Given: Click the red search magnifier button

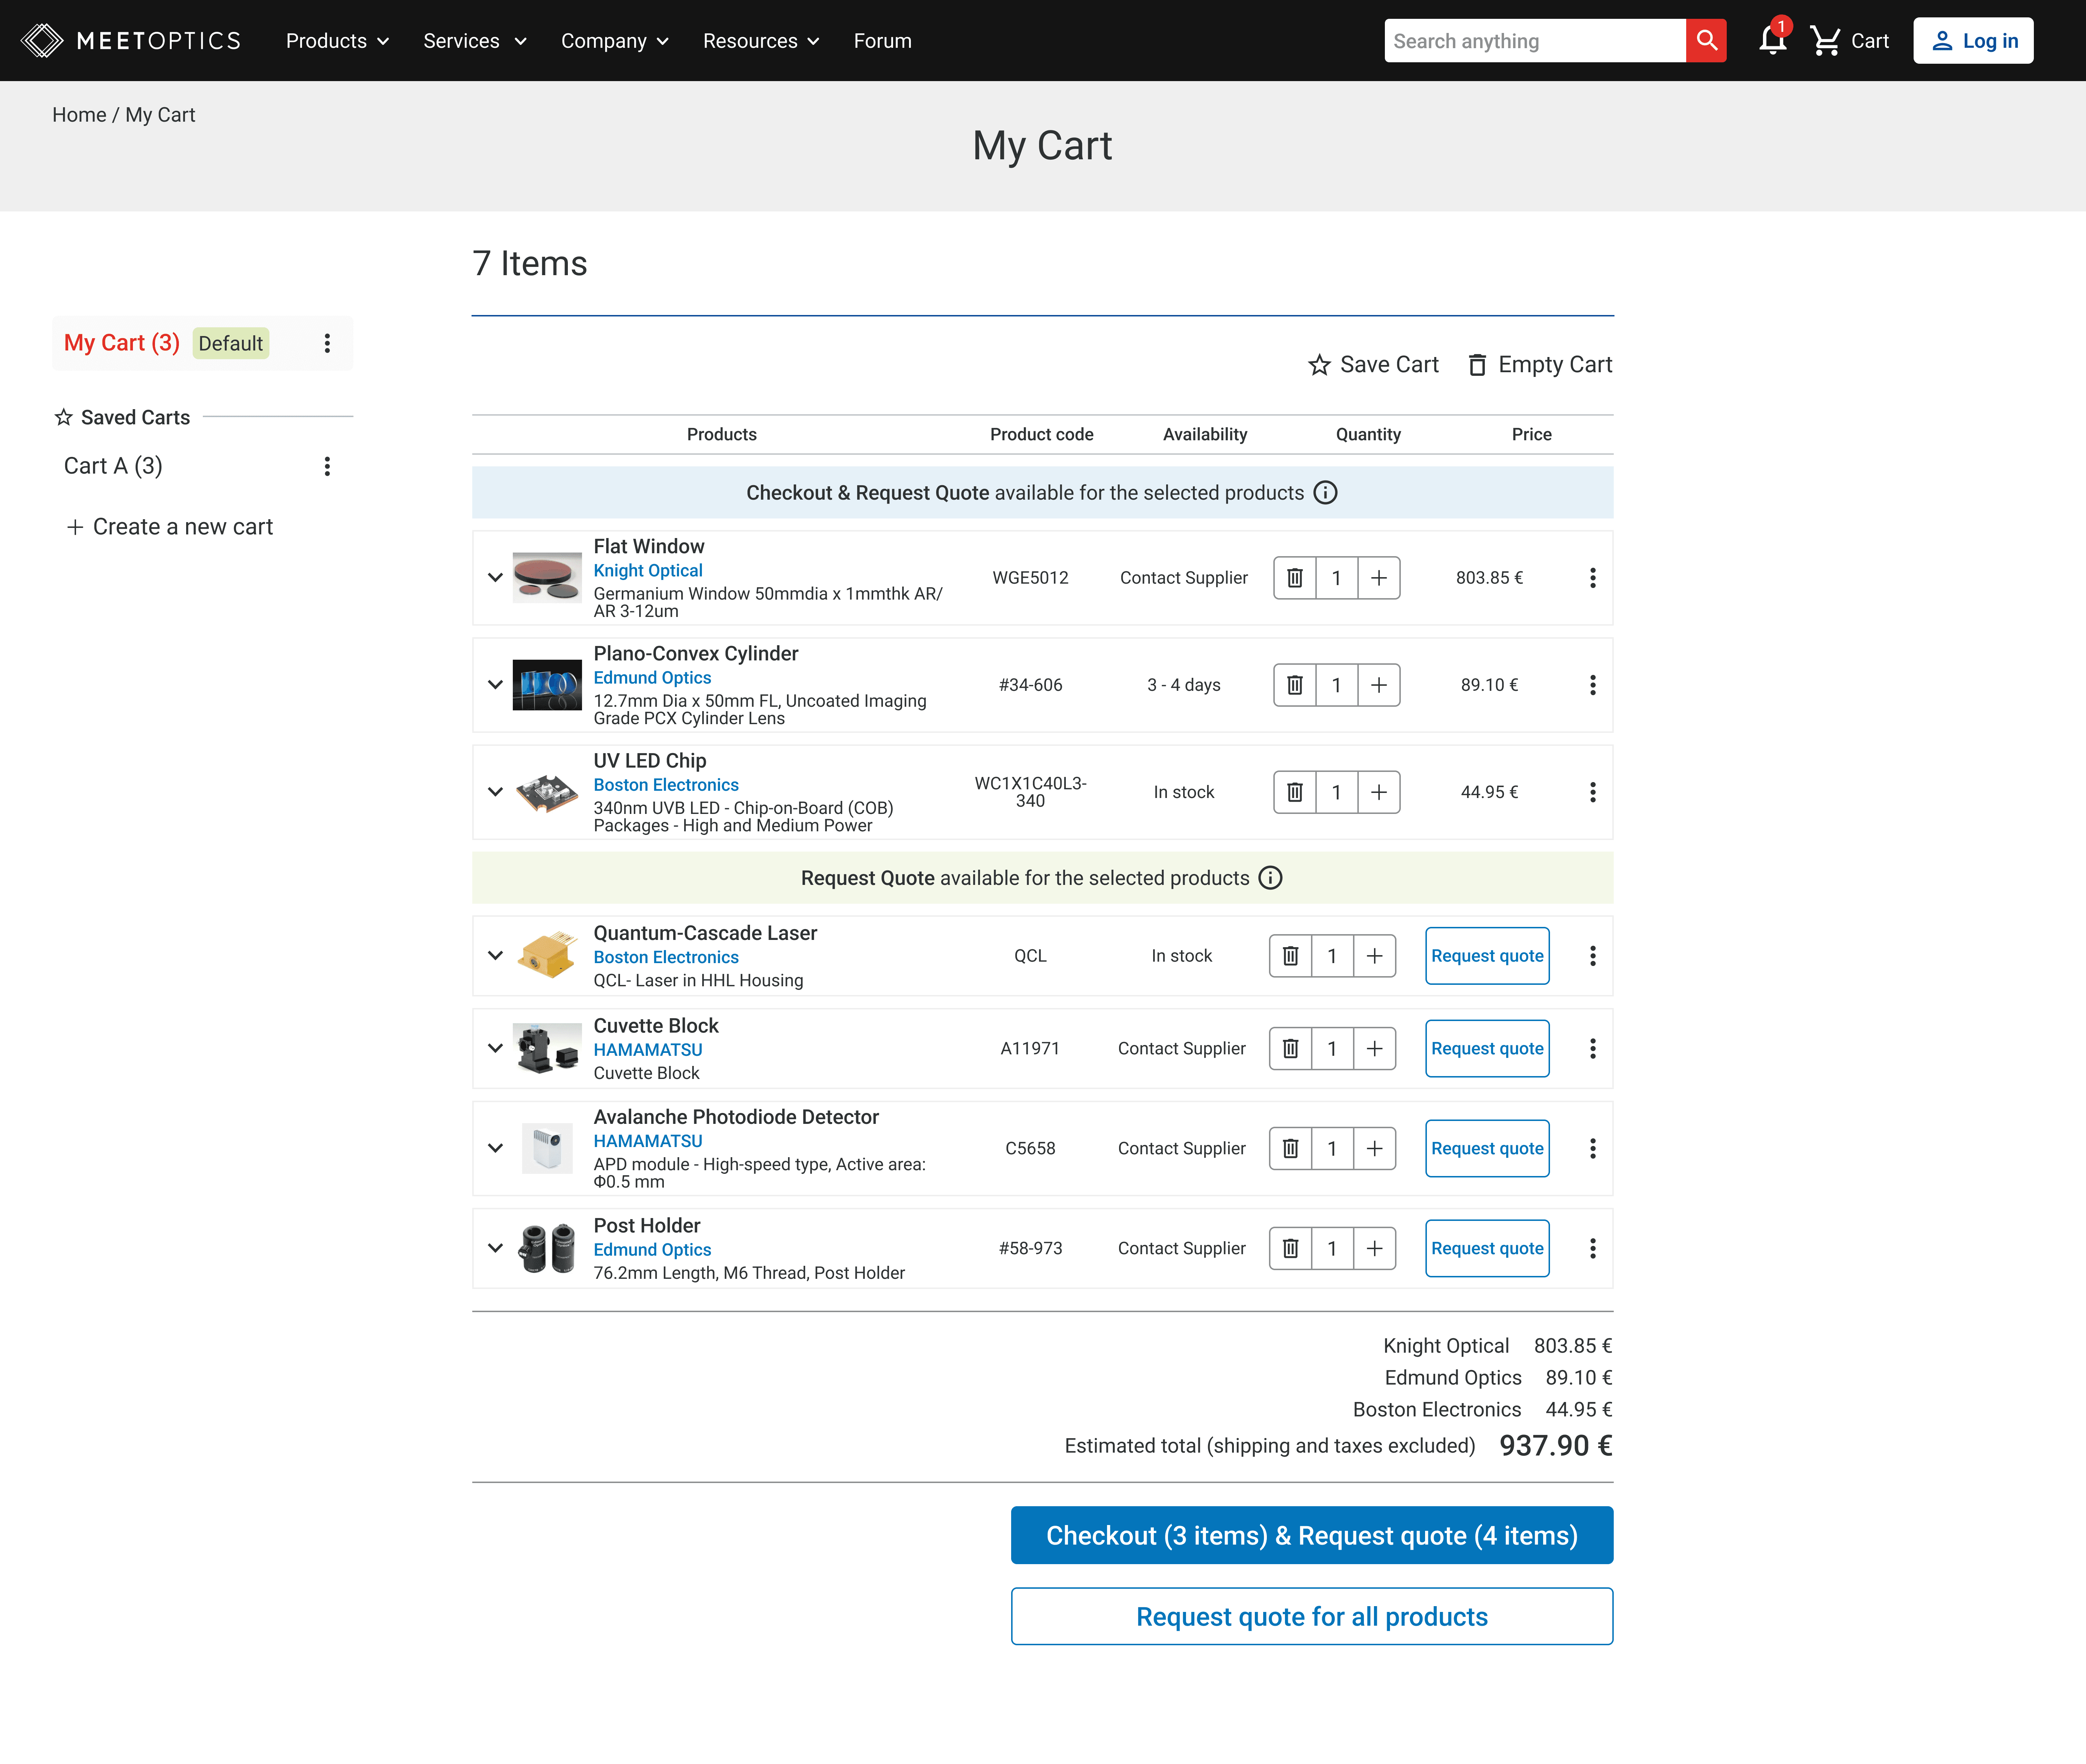Looking at the screenshot, I should click(x=1706, y=41).
